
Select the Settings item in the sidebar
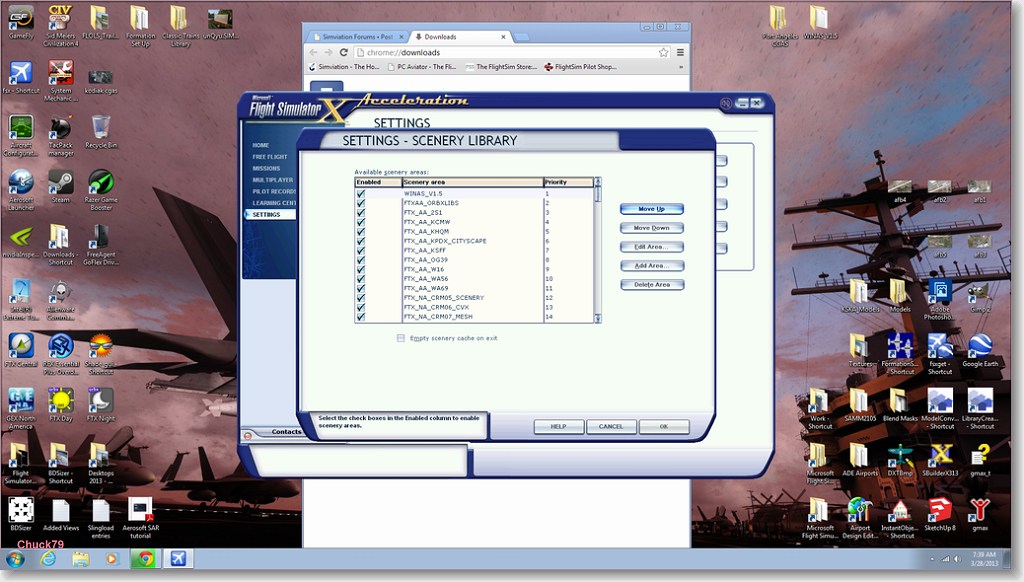point(267,214)
